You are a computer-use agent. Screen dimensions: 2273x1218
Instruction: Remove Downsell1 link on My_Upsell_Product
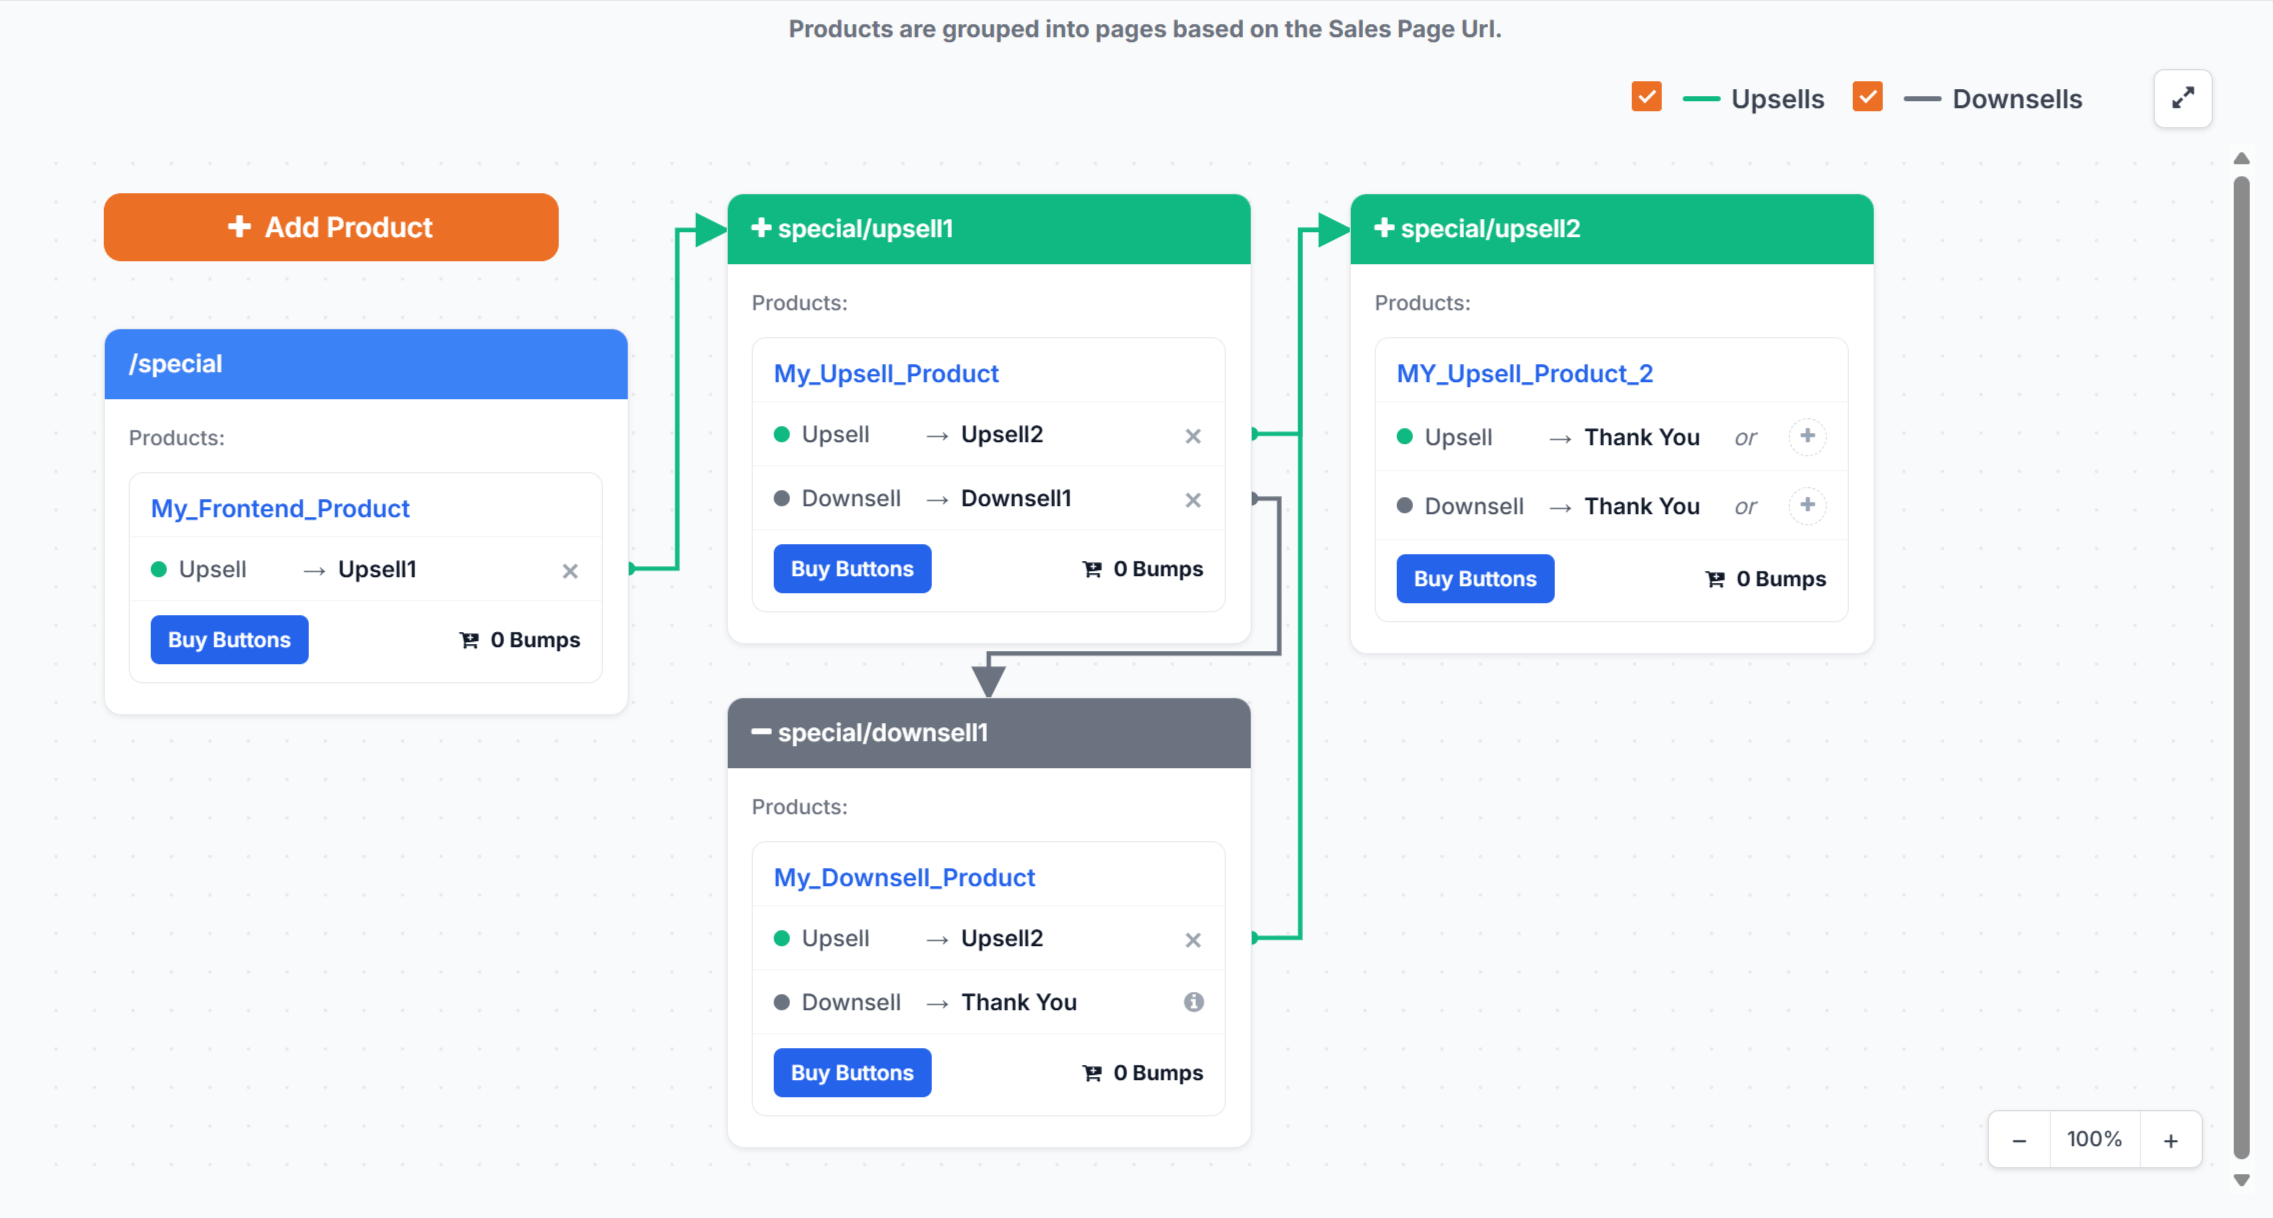coord(1193,500)
